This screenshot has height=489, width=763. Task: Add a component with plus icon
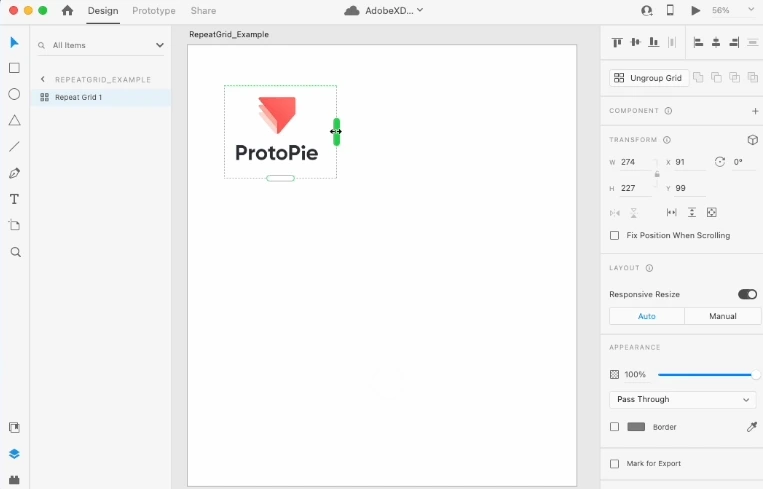coord(755,111)
